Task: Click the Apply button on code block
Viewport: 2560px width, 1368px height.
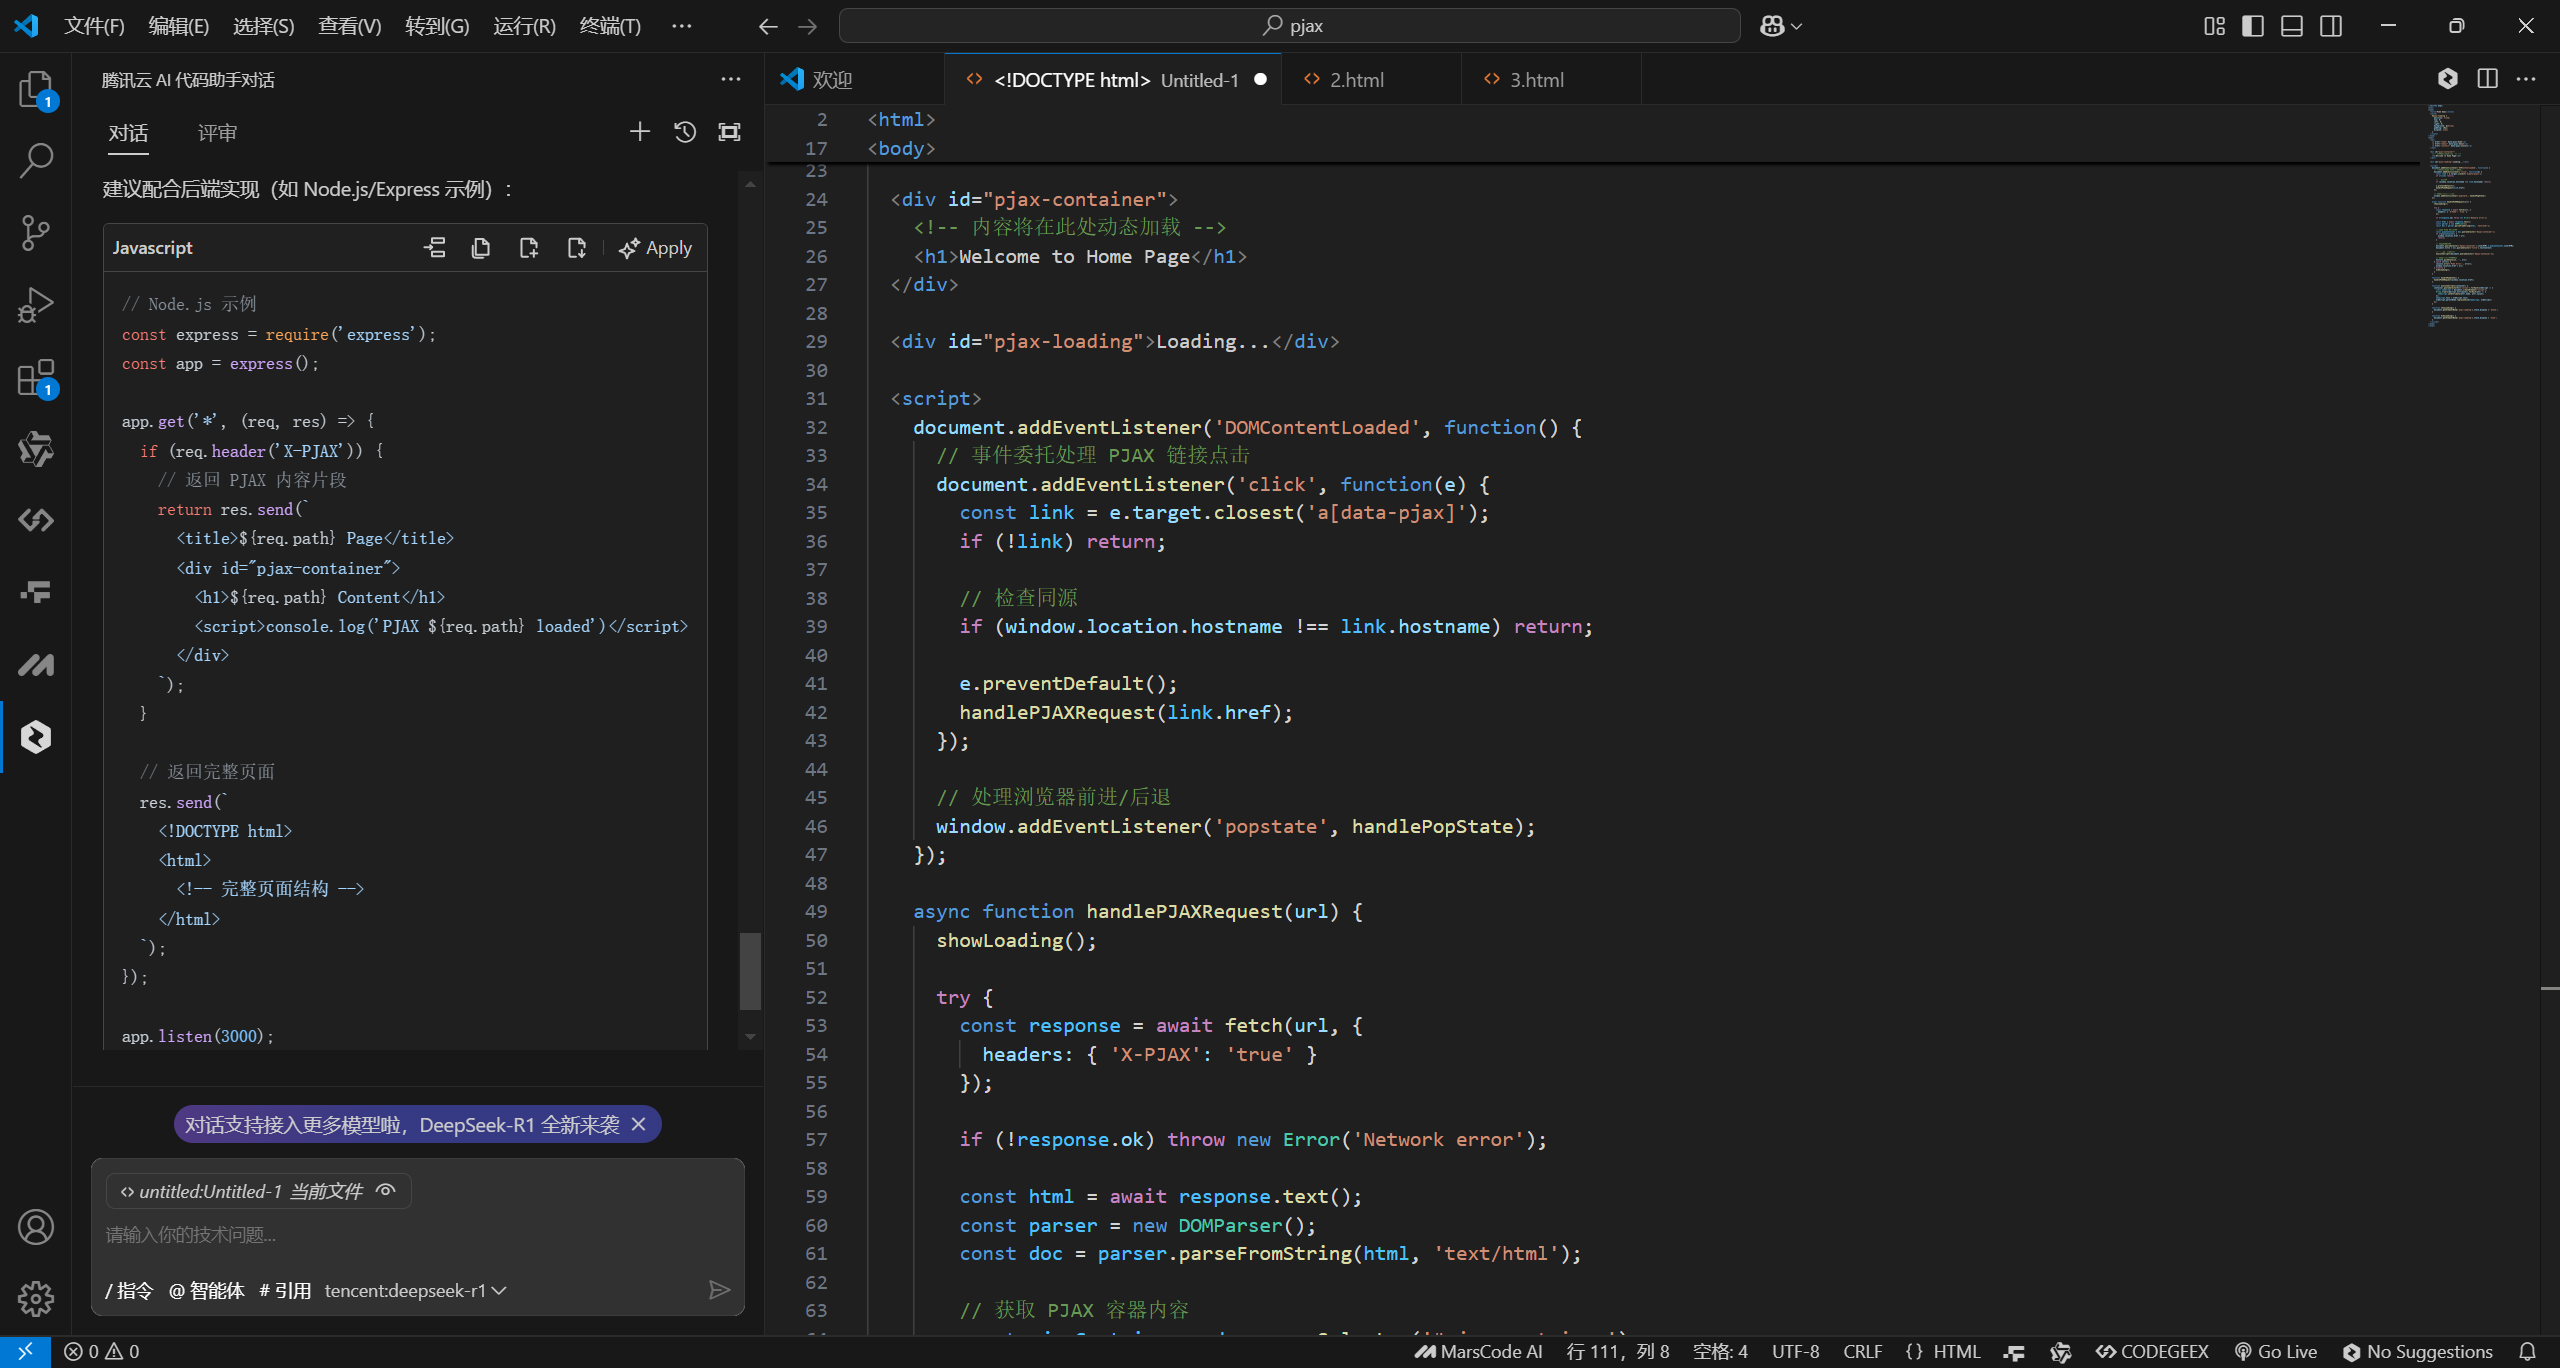Action: 656,248
